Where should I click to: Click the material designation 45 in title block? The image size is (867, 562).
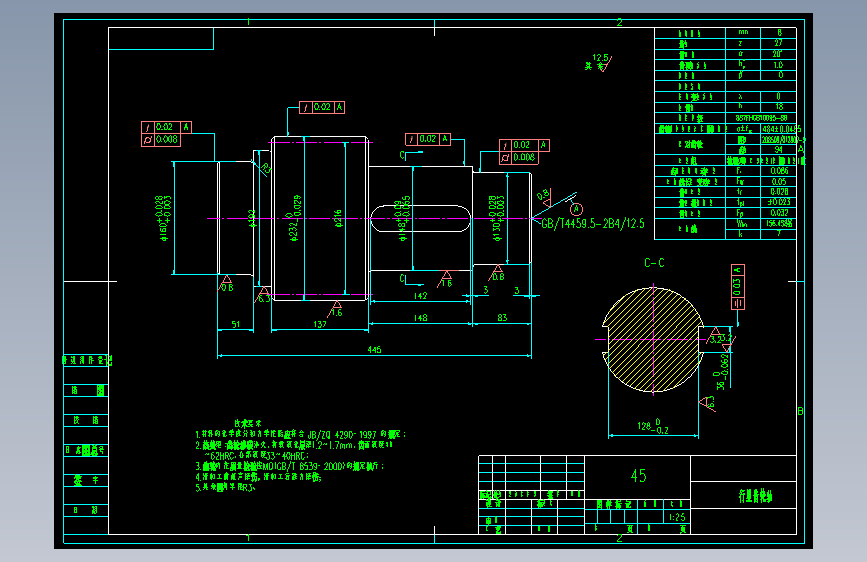pos(639,476)
